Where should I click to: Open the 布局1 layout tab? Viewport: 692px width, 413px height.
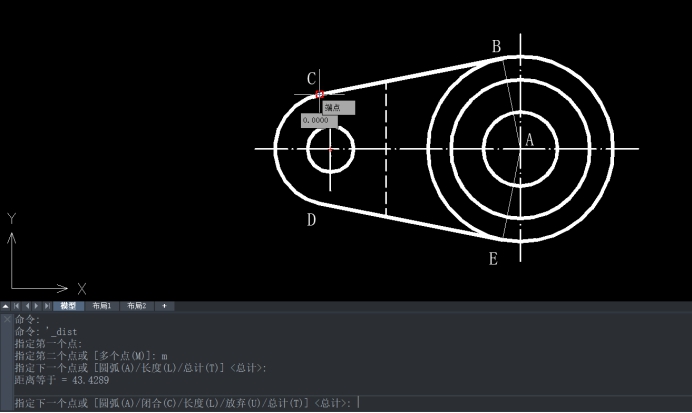click(102, 306)
